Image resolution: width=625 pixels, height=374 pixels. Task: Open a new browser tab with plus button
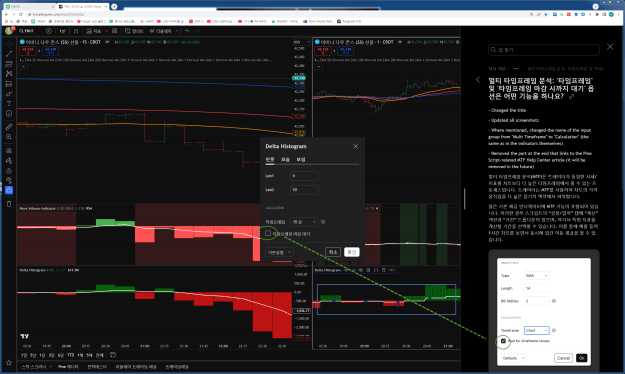point(114,6)
